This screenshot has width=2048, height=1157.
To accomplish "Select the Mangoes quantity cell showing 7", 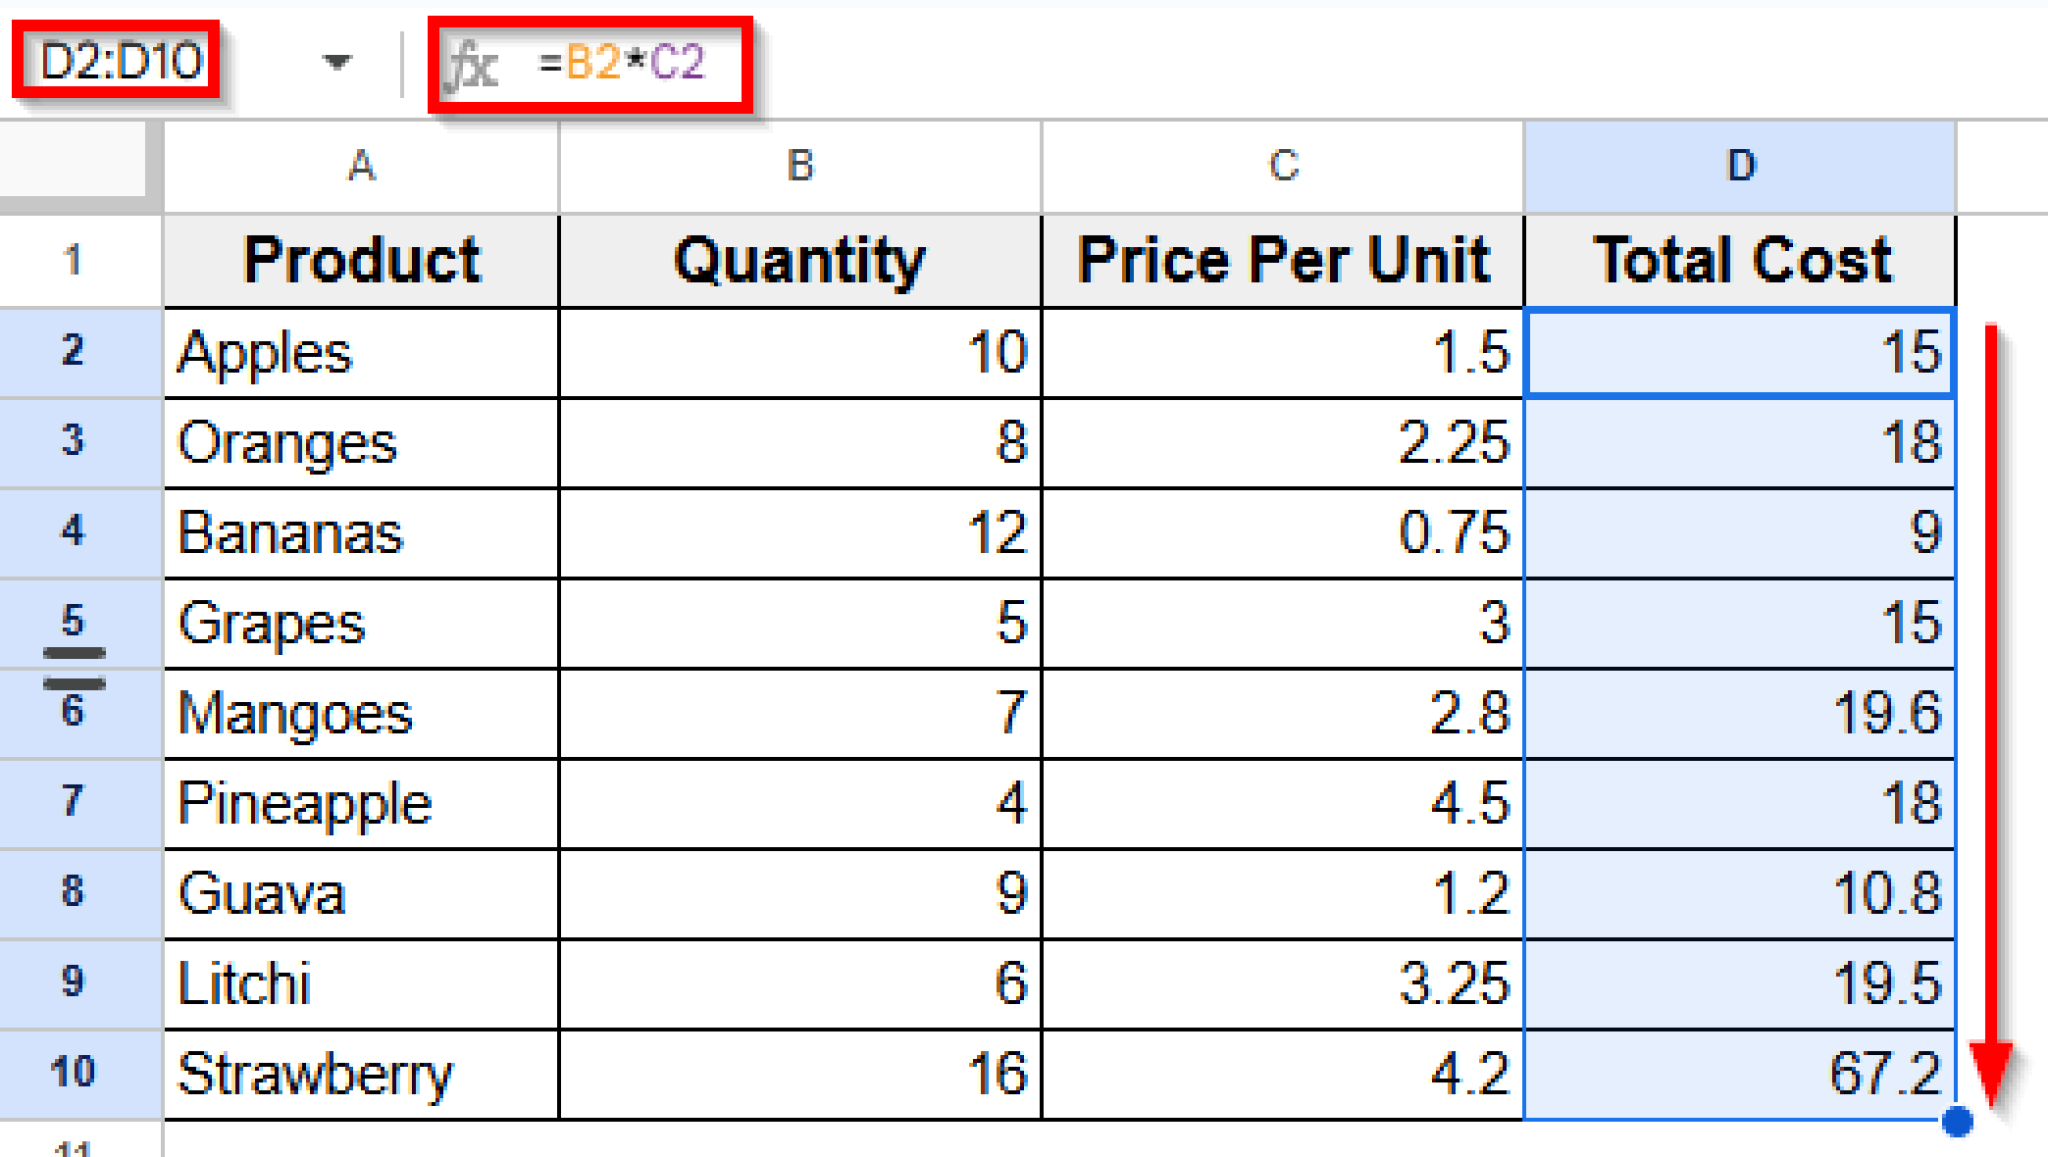I will point(798,712).
